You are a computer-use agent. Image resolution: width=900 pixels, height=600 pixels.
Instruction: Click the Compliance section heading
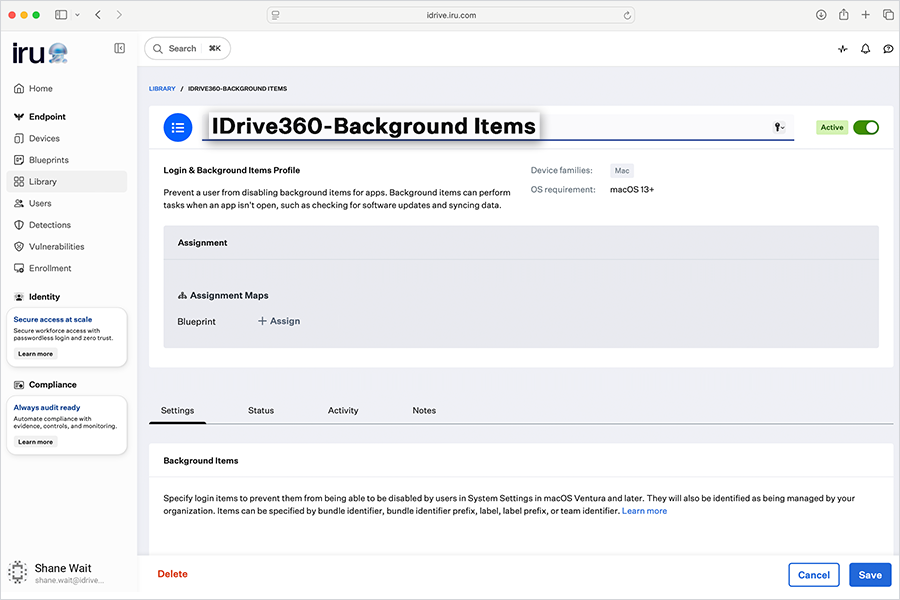pyautogui.click(x=52, y=385)
